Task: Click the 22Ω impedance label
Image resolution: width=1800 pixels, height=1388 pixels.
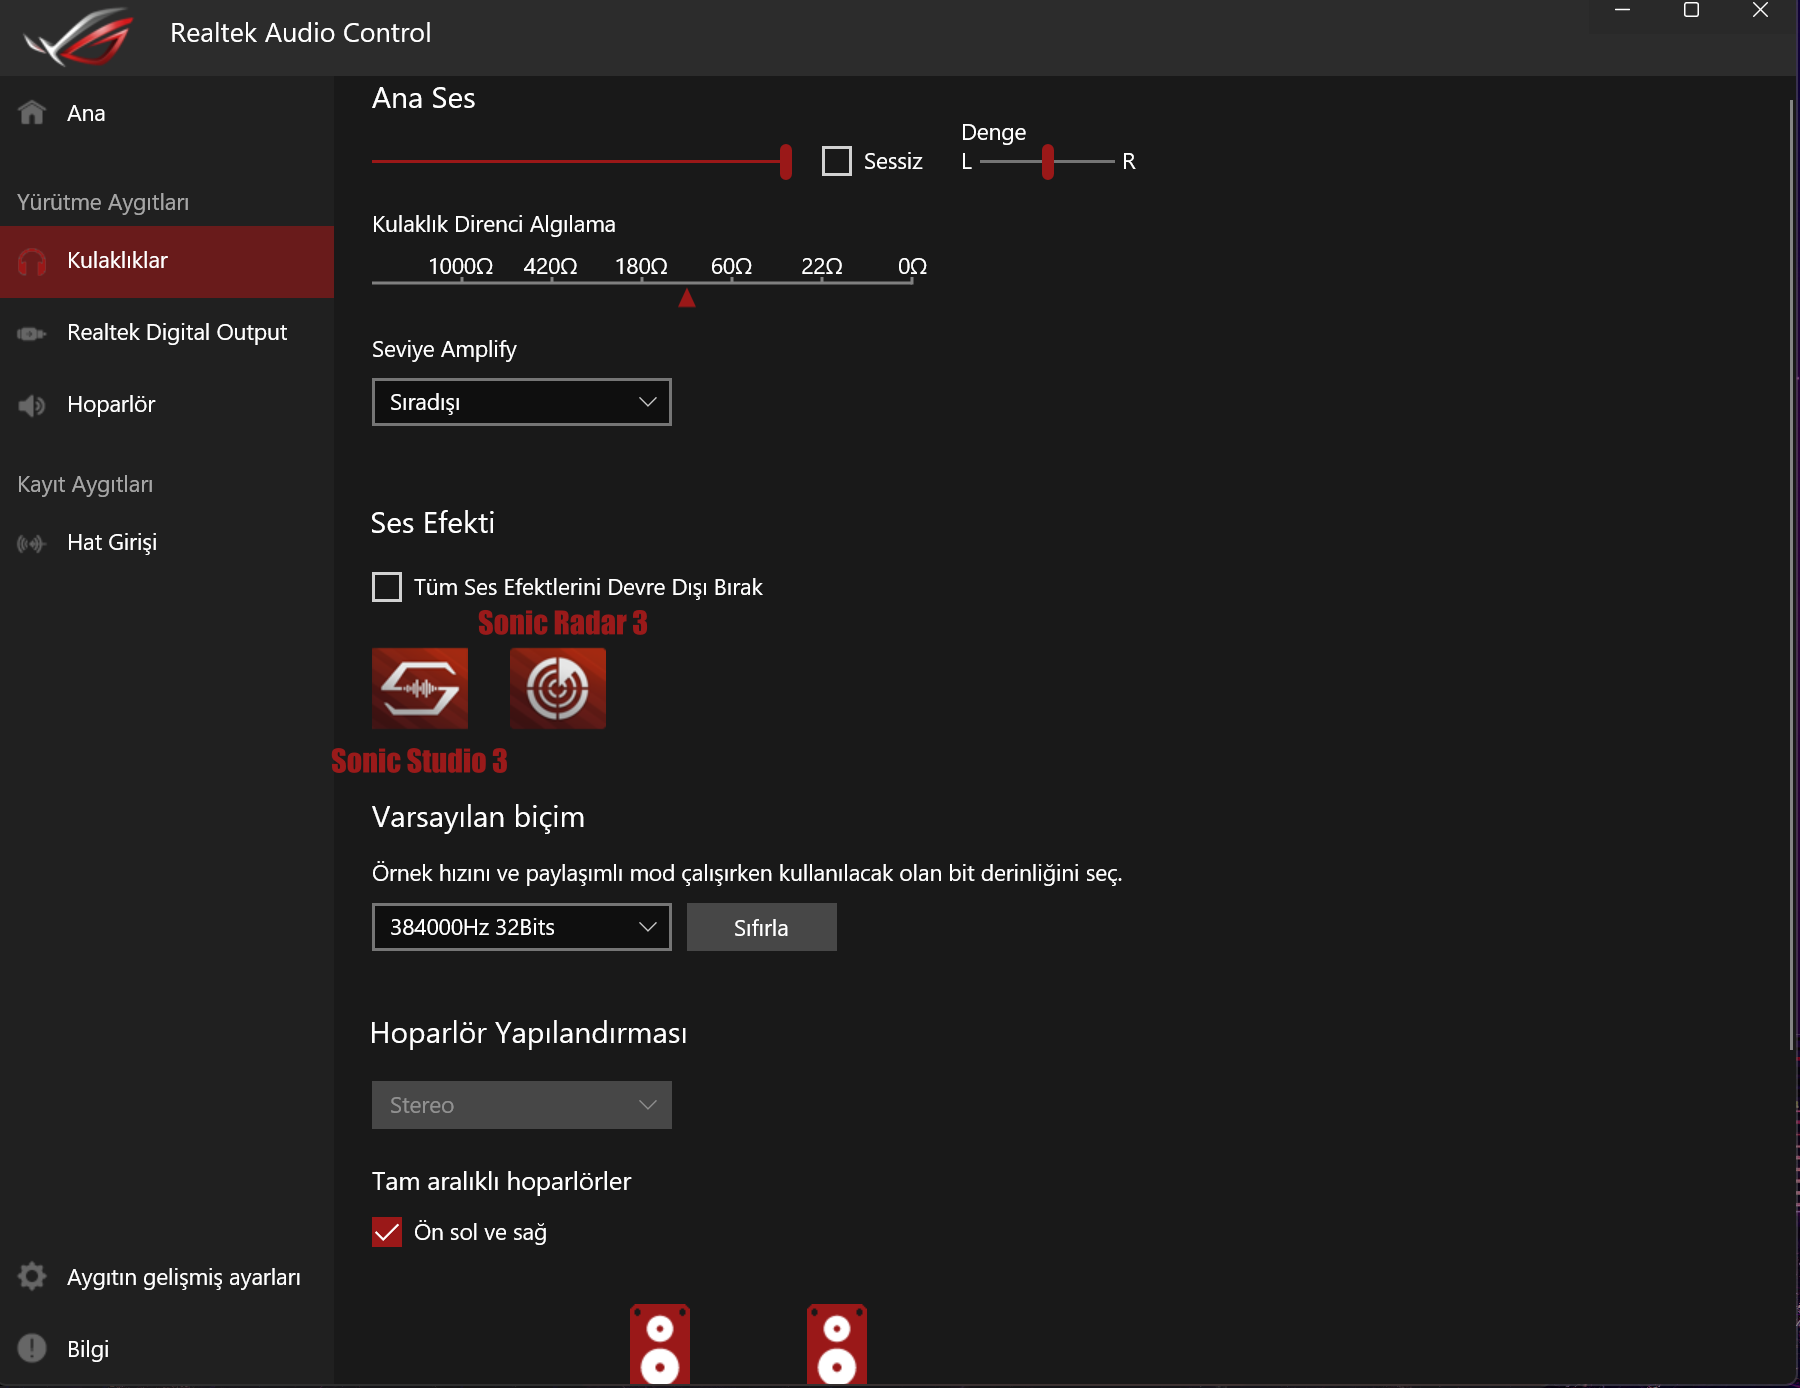Action: click(x=822, y=266)
